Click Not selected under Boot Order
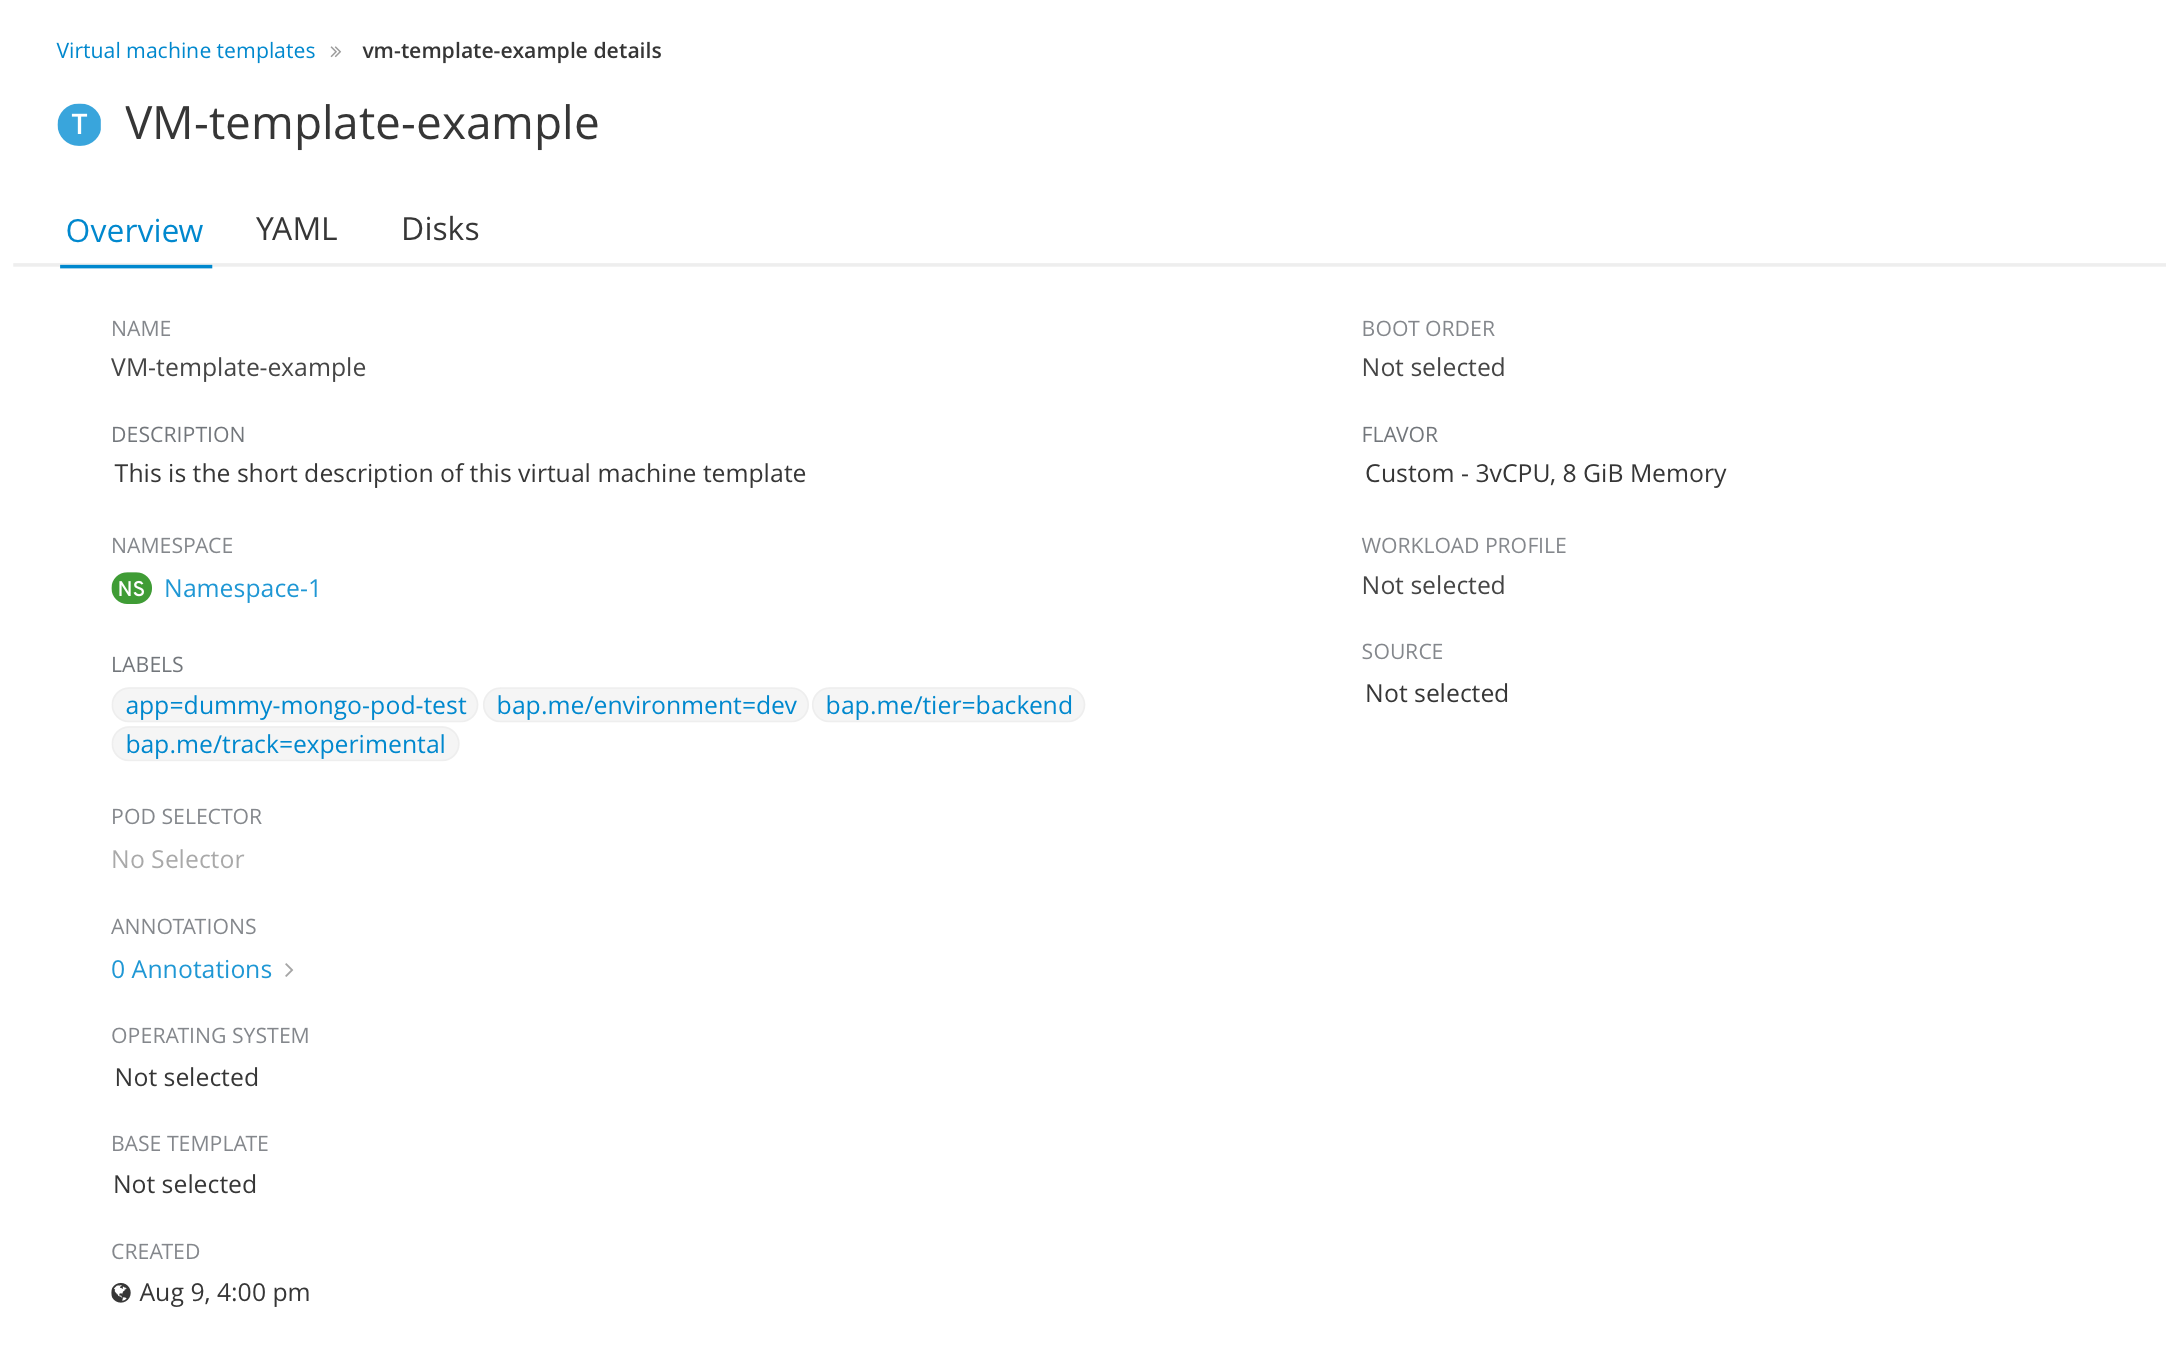 point(1433,367)
